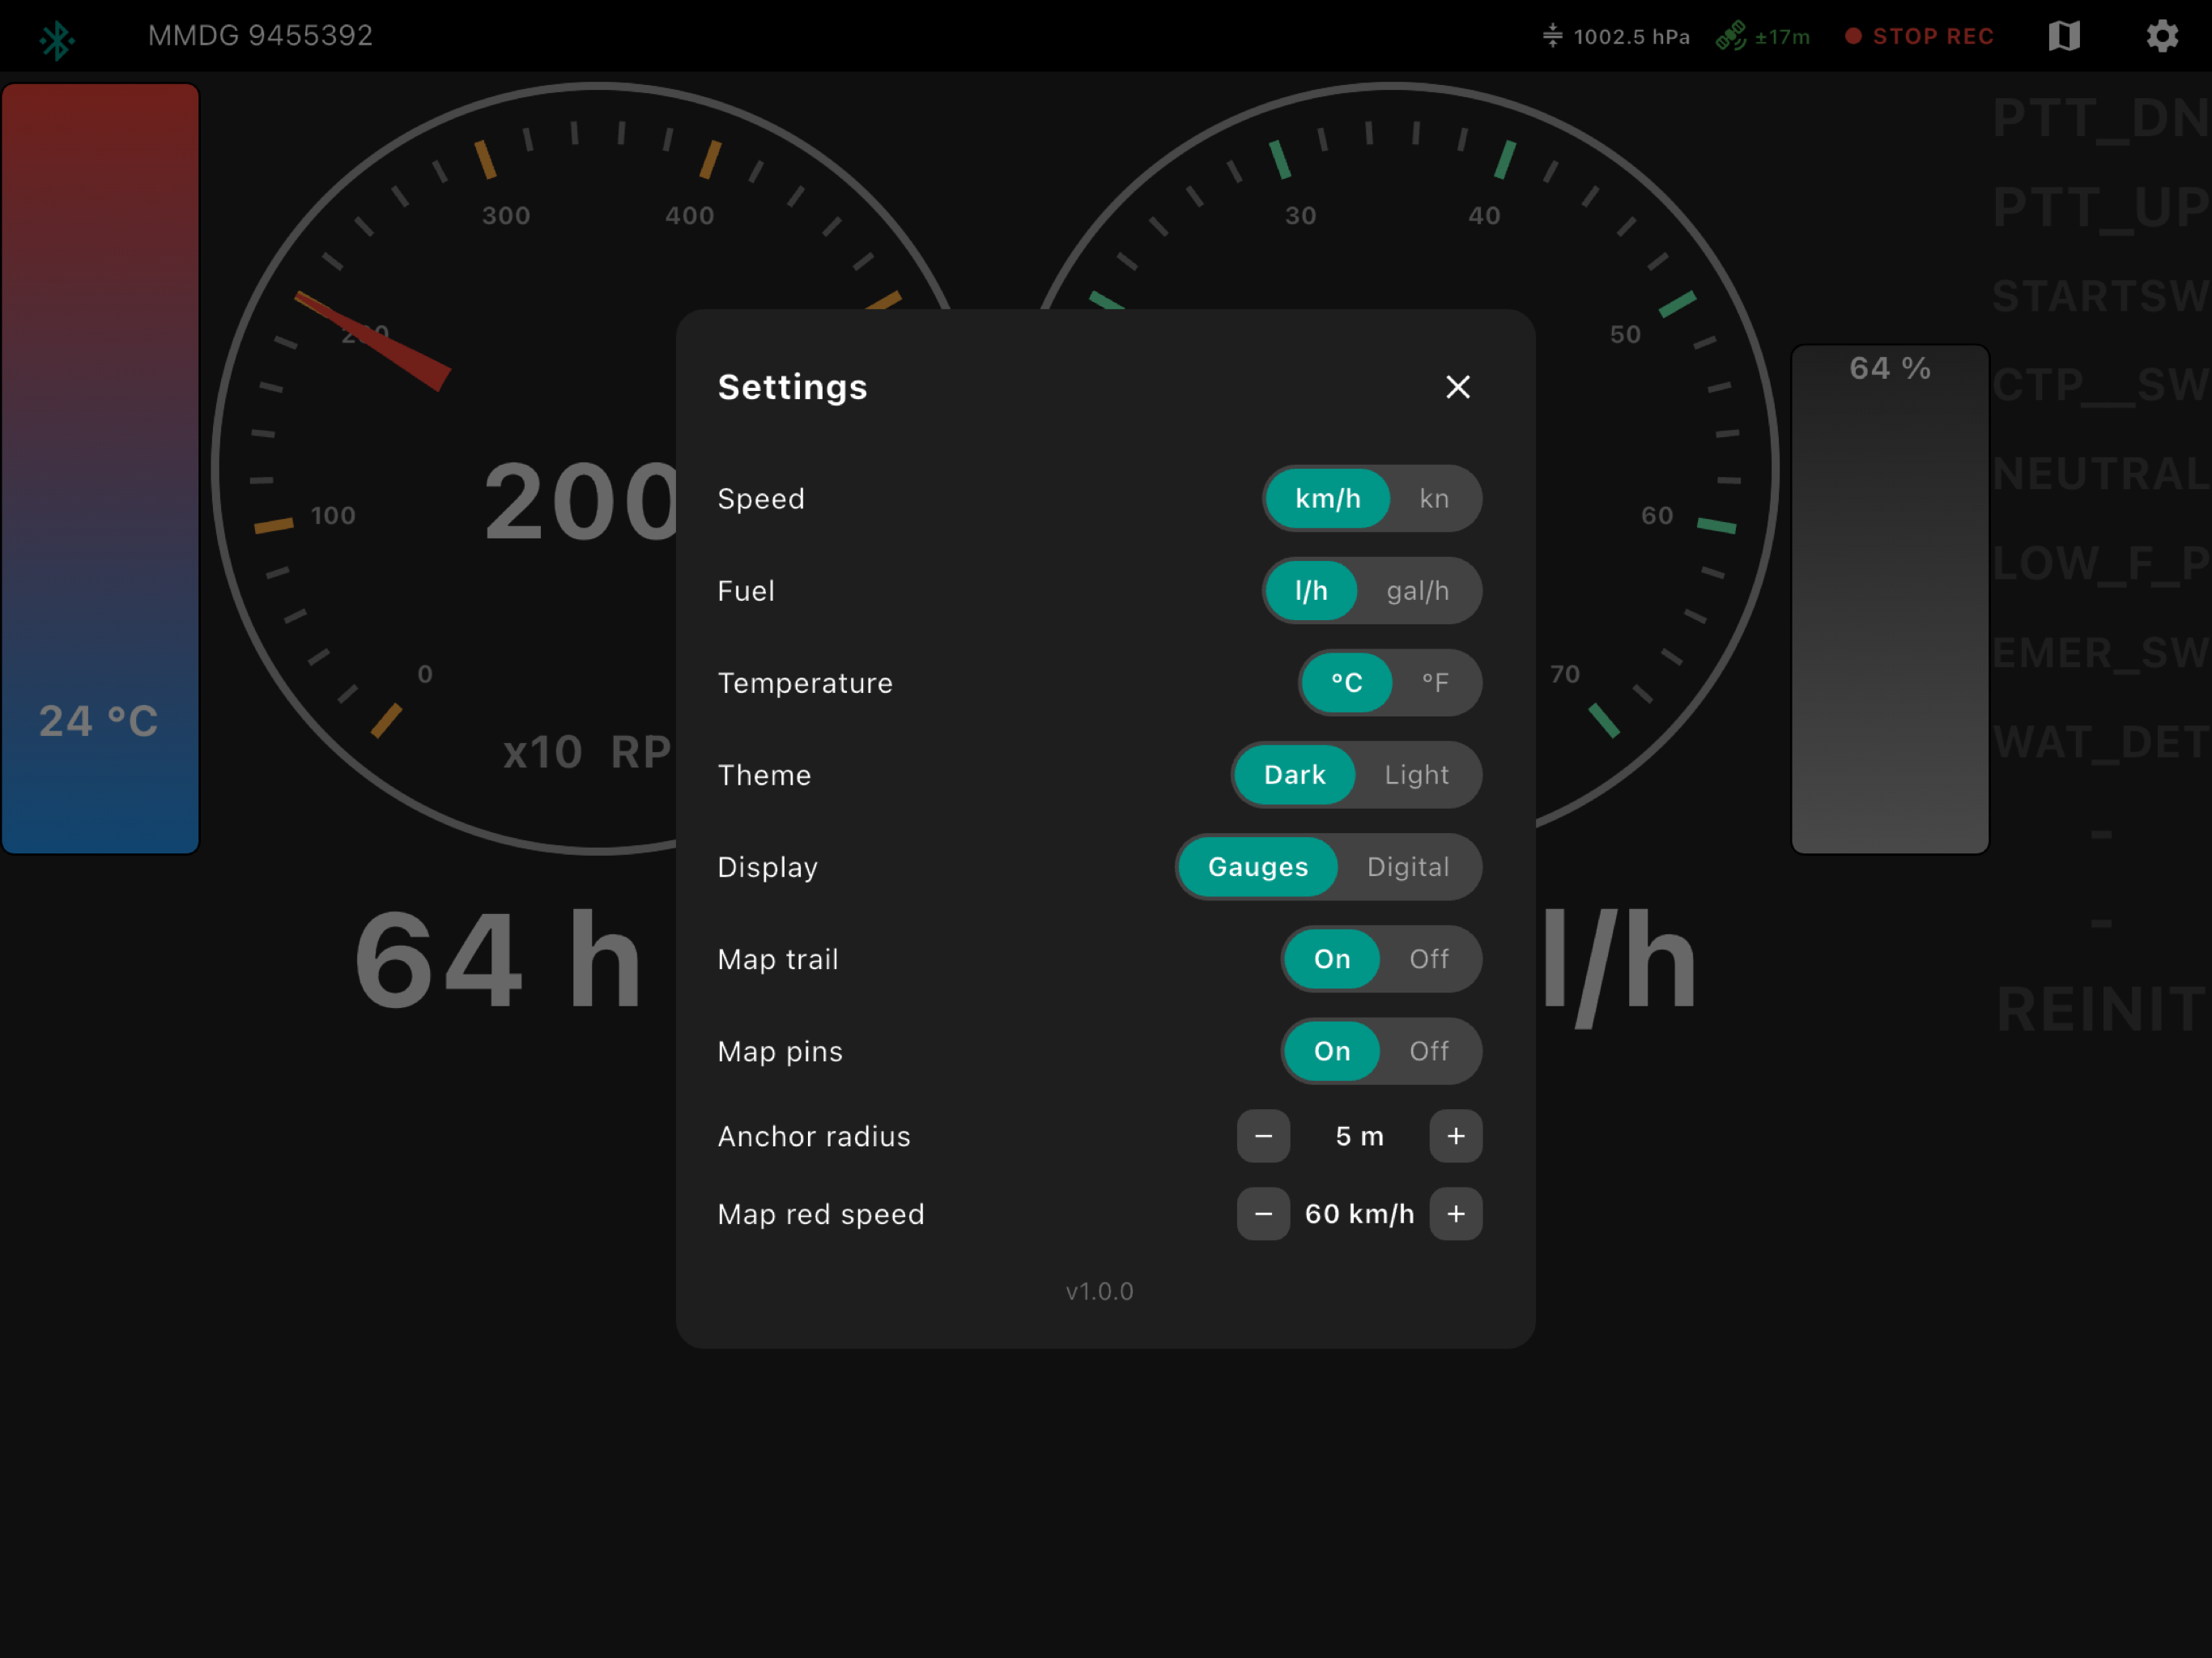Click the PTT_UP status label

[2100, 208]
